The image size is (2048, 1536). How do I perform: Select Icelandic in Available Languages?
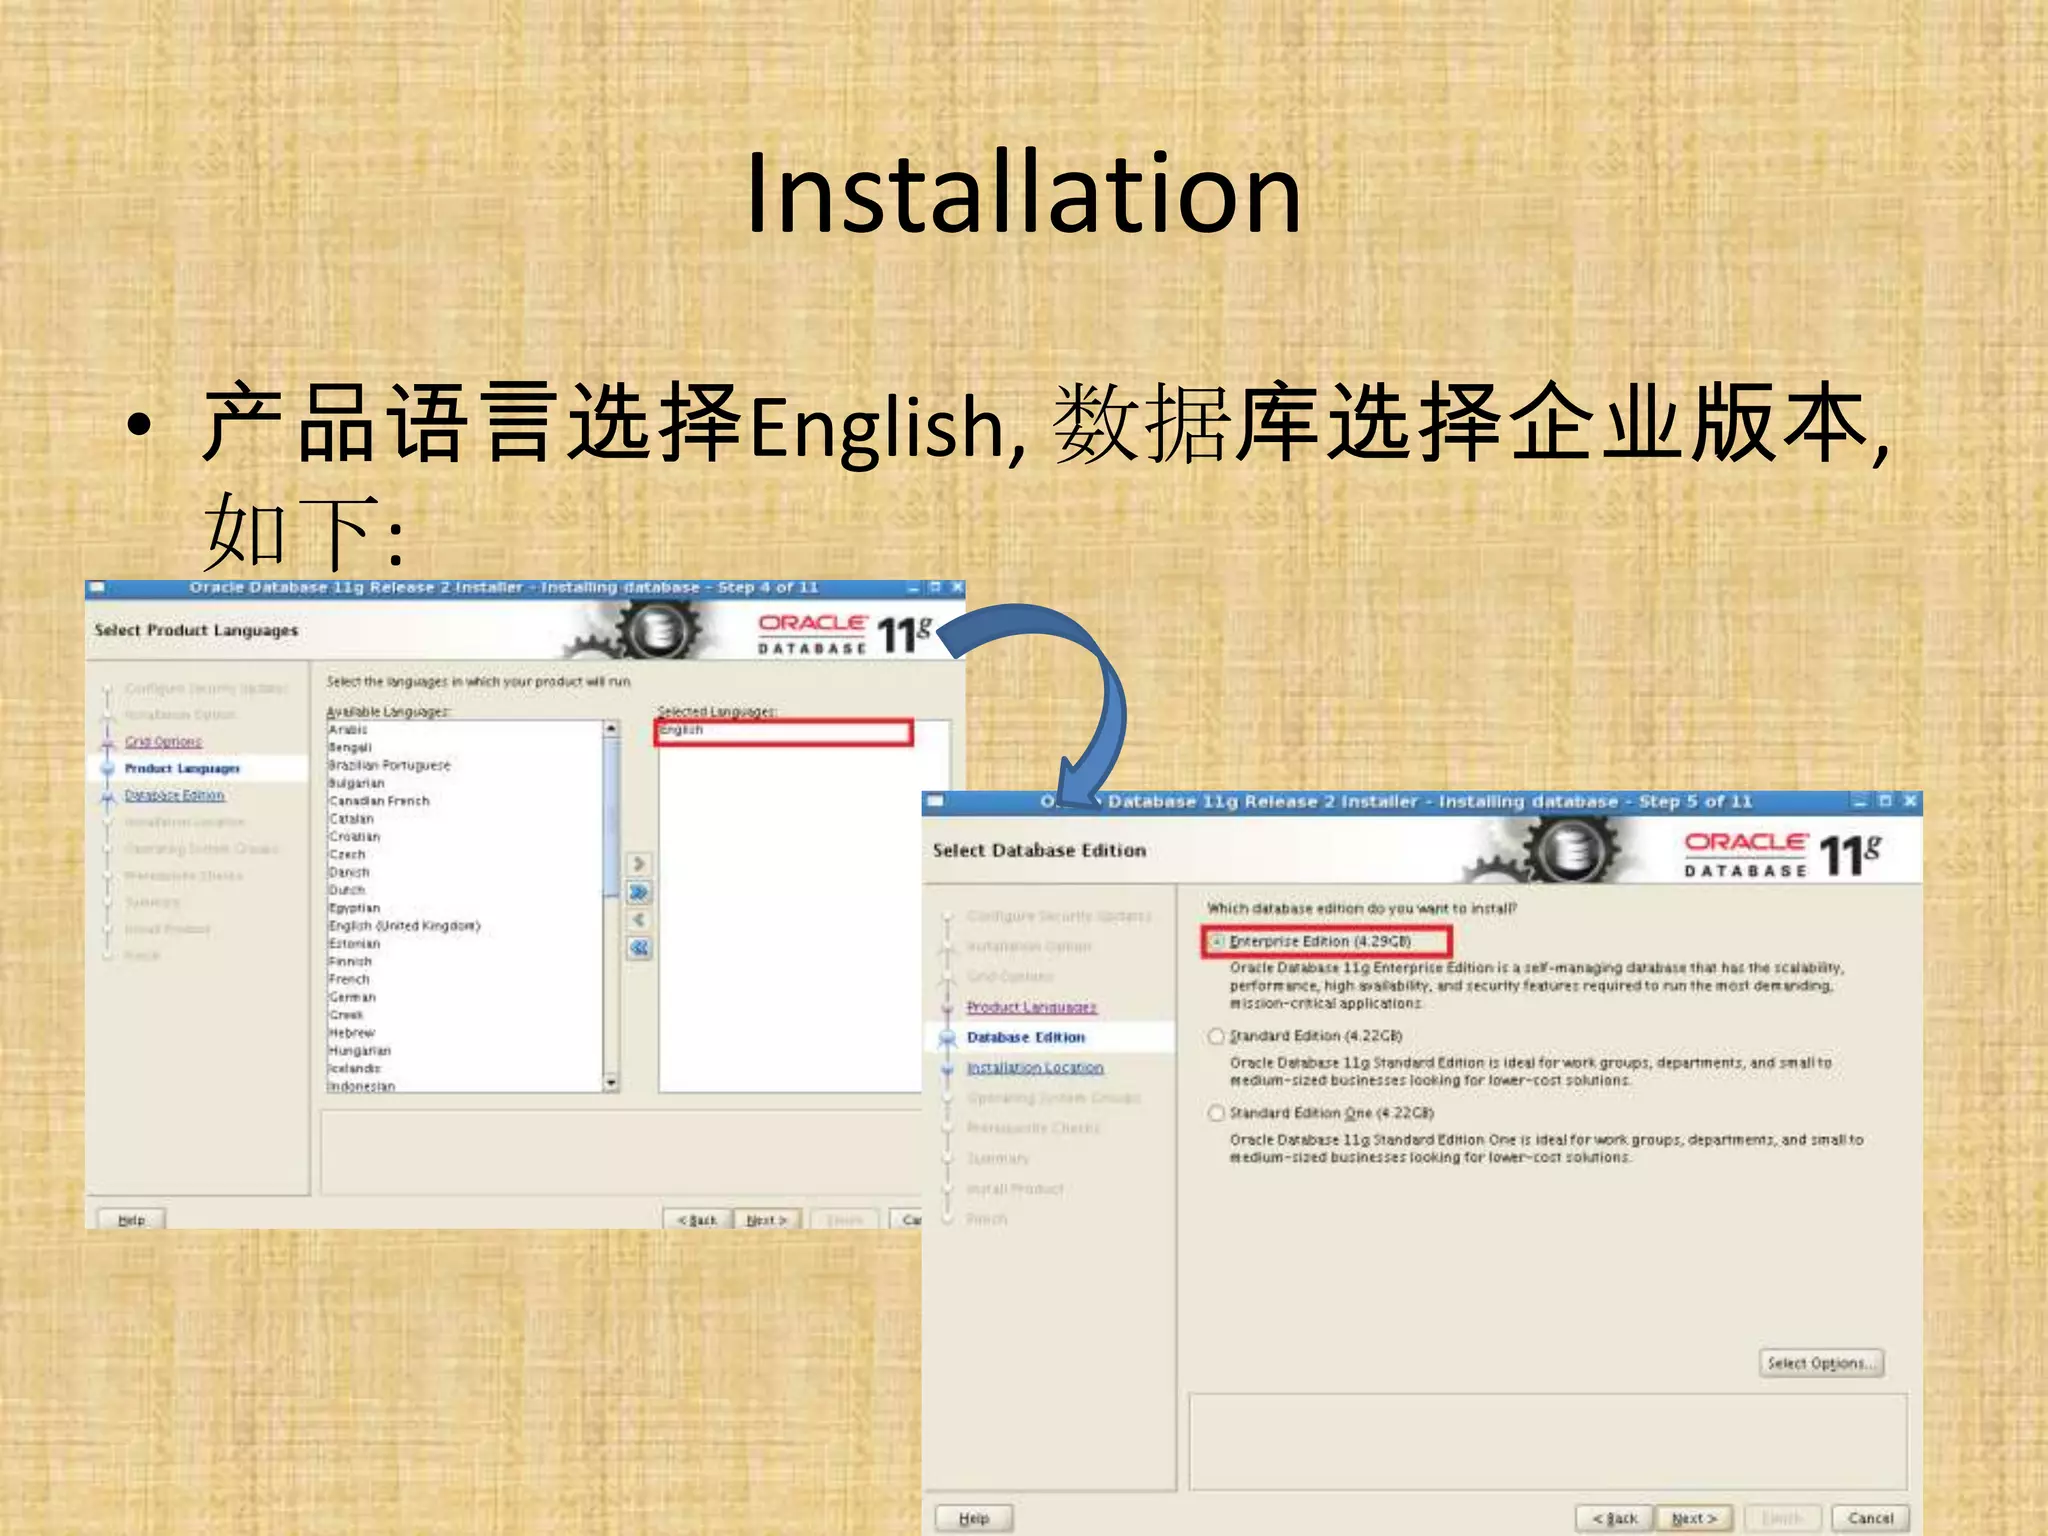click(x=355, y=1069)
